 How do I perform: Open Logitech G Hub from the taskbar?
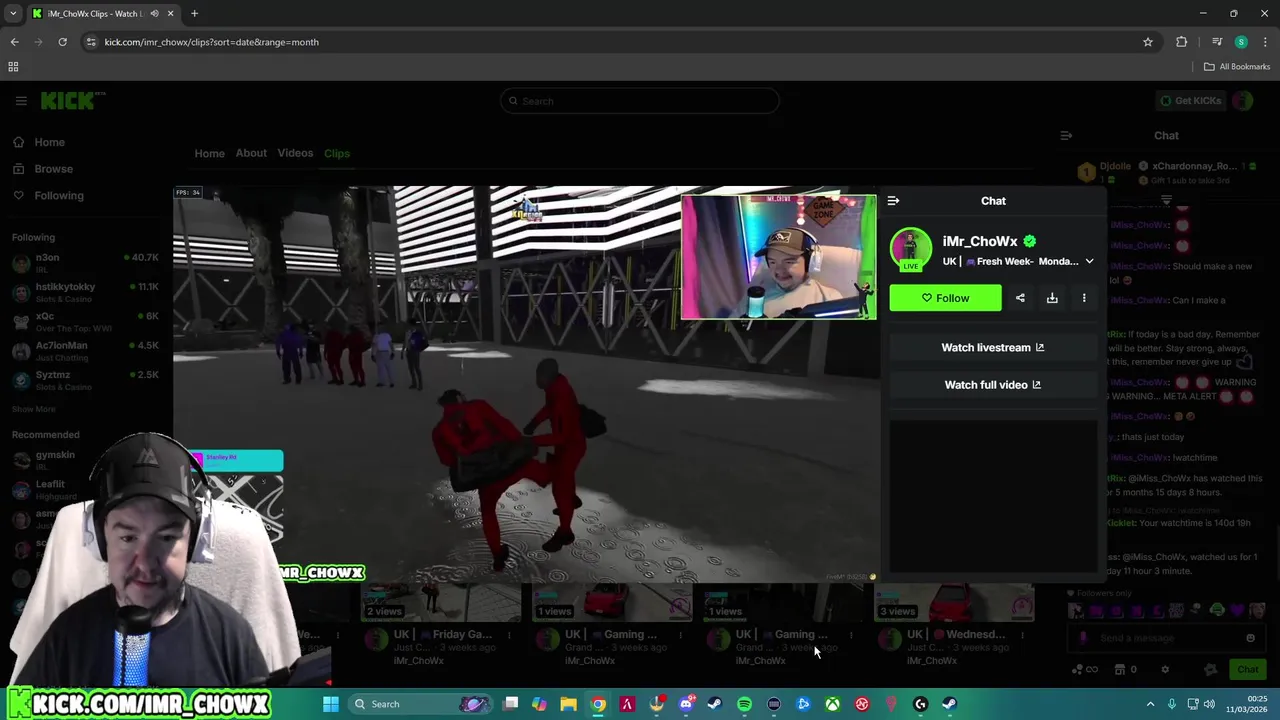[920, 704]
